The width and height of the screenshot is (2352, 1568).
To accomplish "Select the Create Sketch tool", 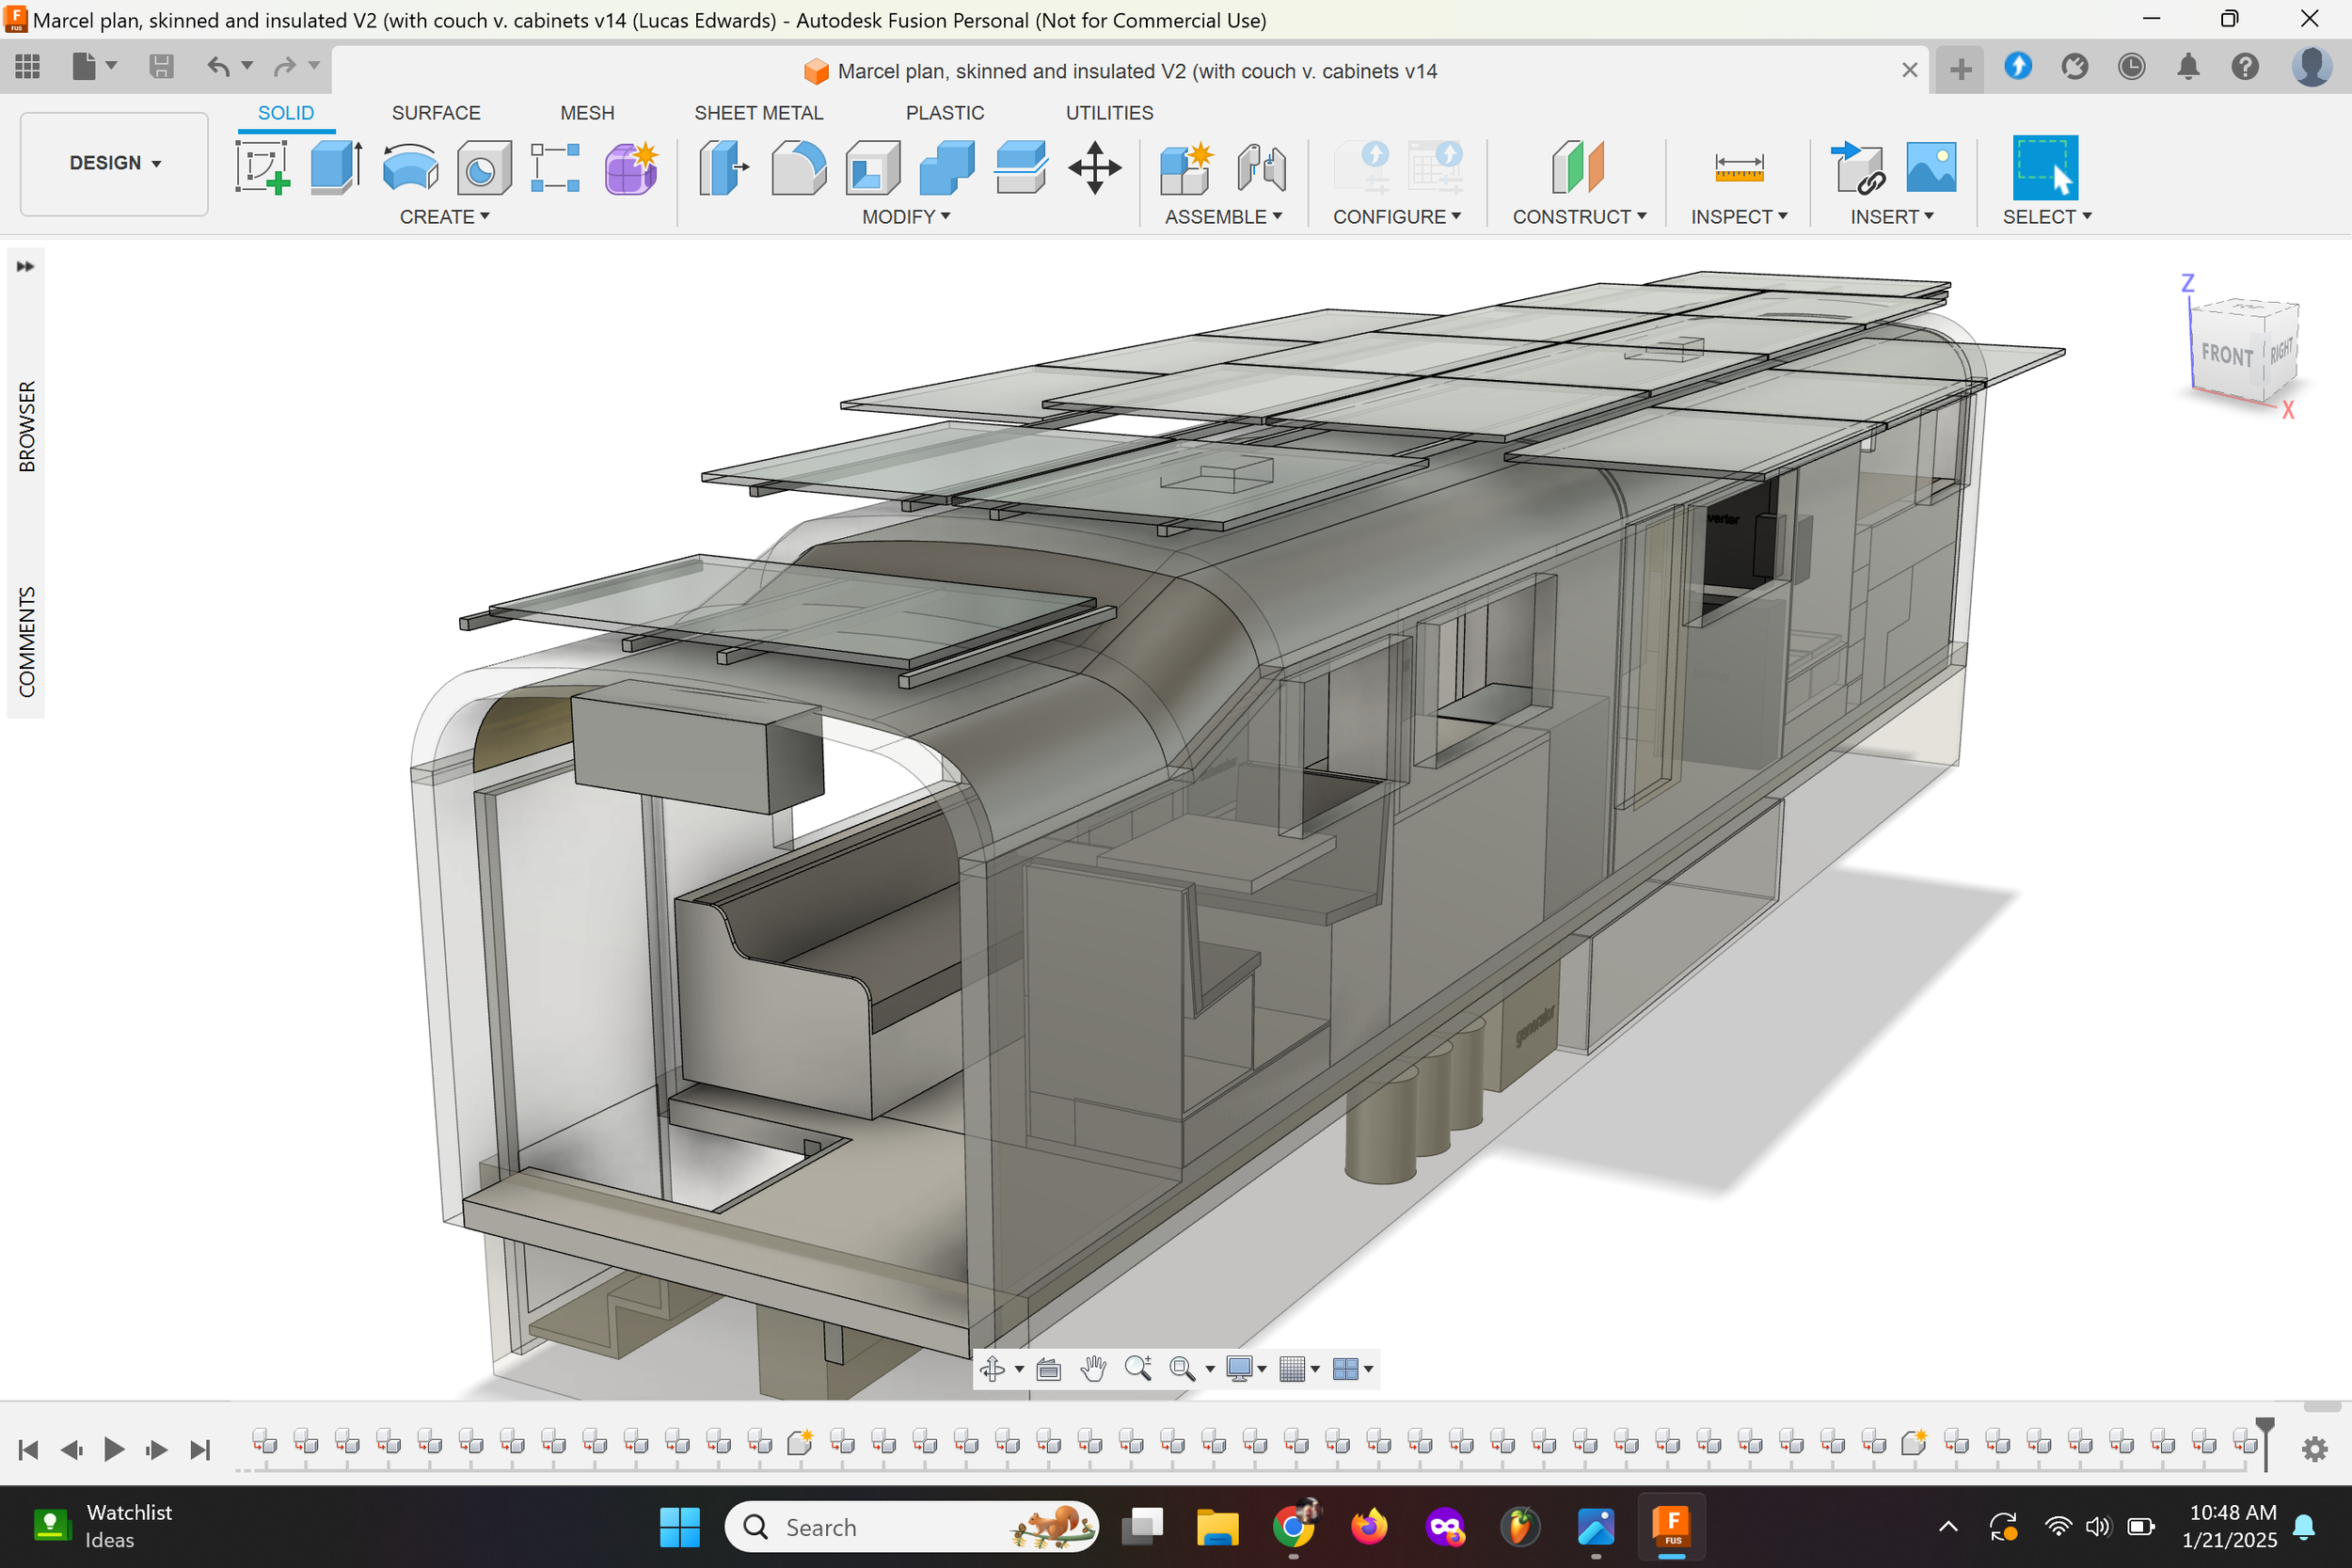I will (262, 167).
